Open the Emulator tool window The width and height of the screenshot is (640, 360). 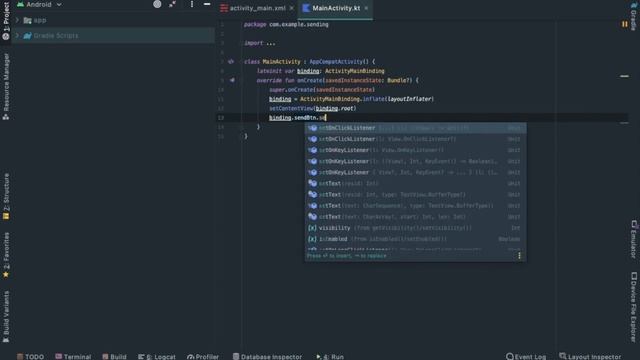click(x=633, y=239)
